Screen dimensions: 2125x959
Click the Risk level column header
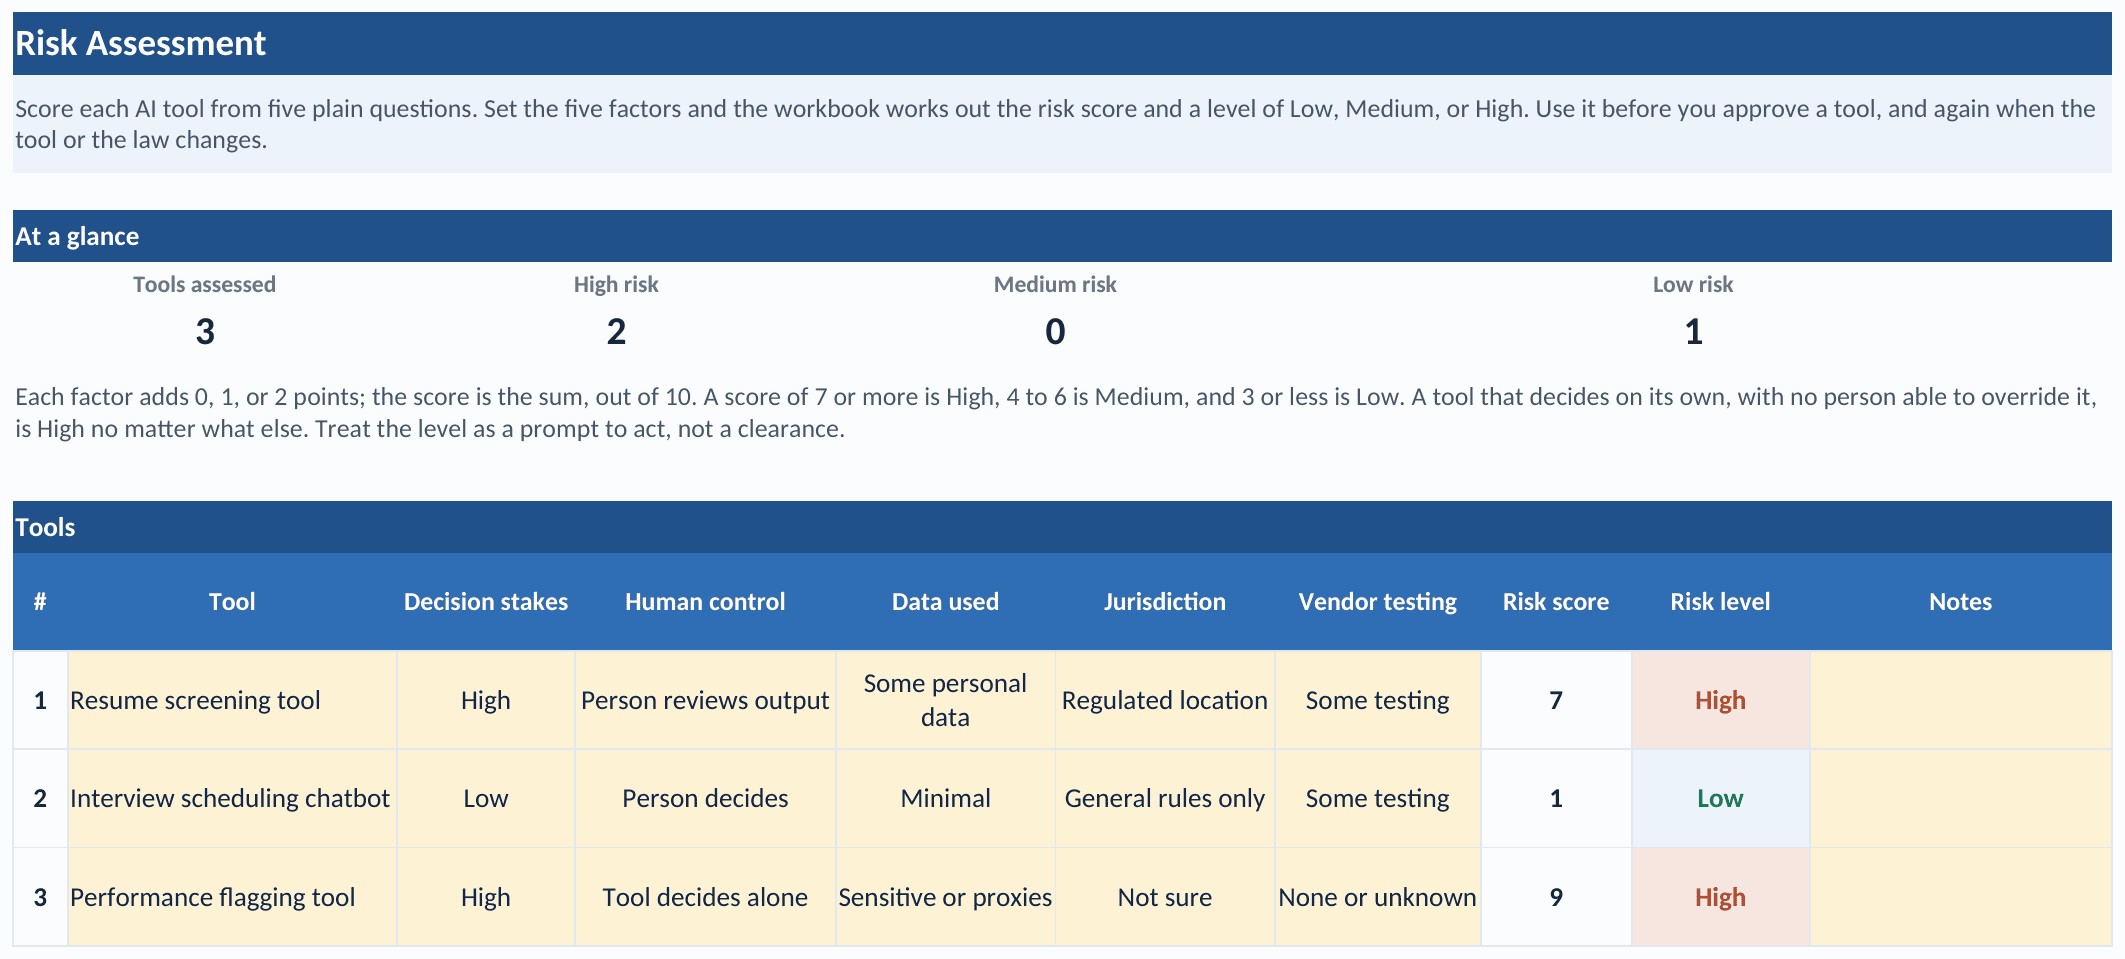pos(1721,602)
